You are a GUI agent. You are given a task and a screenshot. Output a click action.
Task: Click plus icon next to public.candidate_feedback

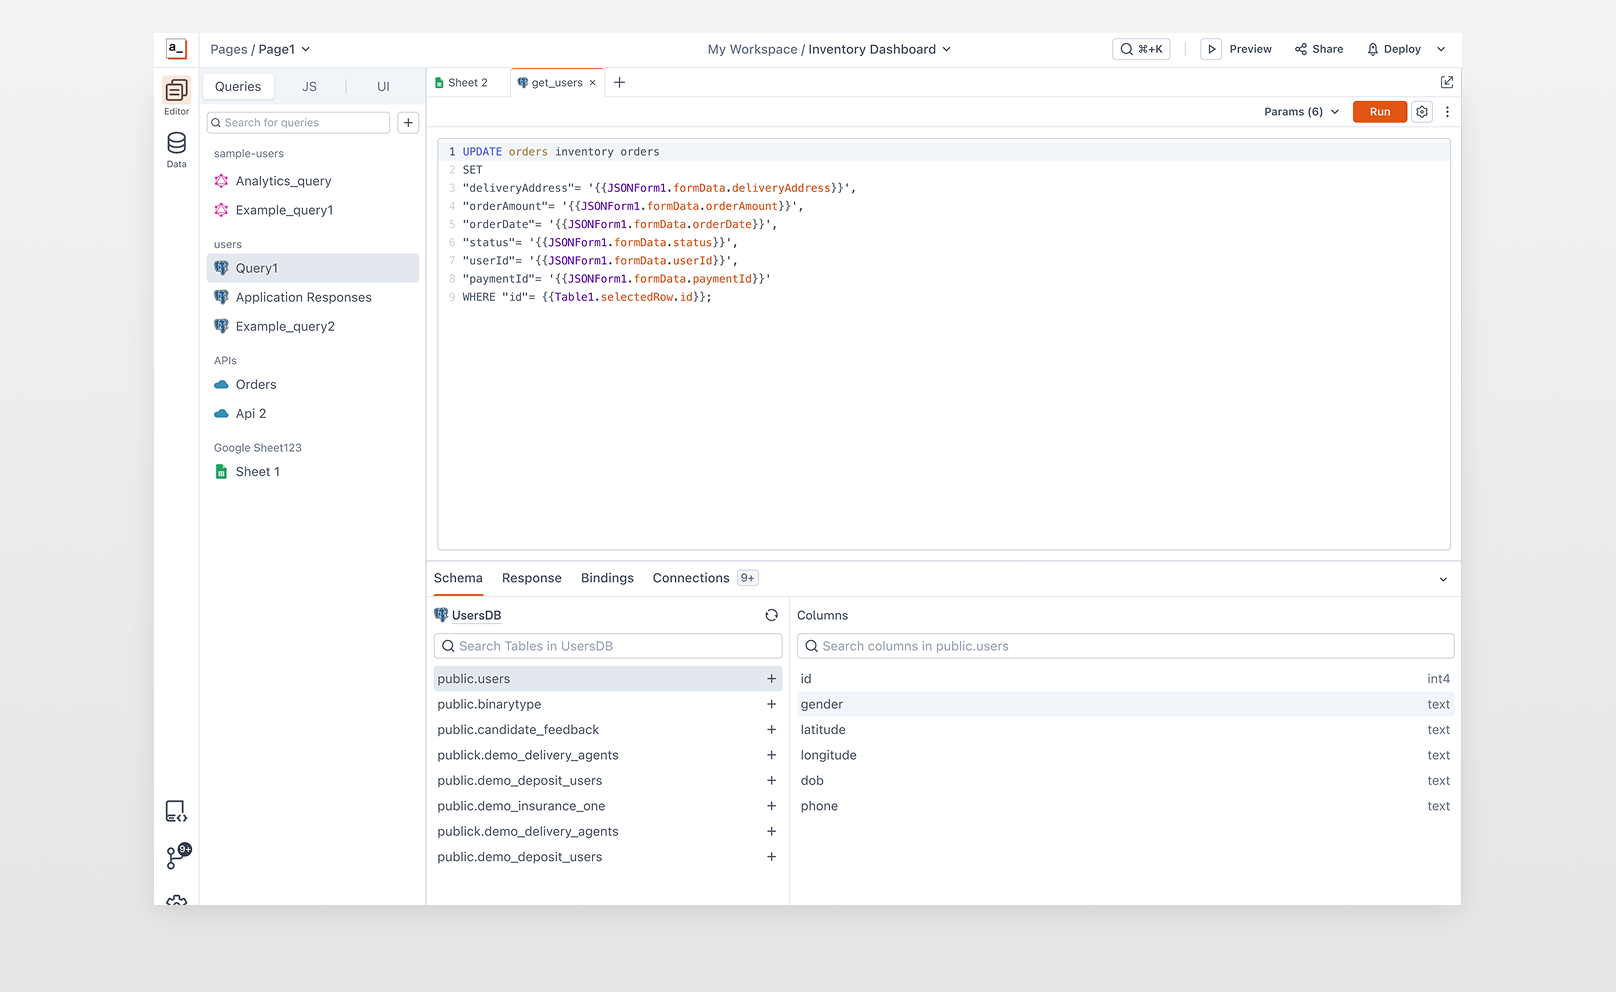pyautogui.click(x=771, y=730)
